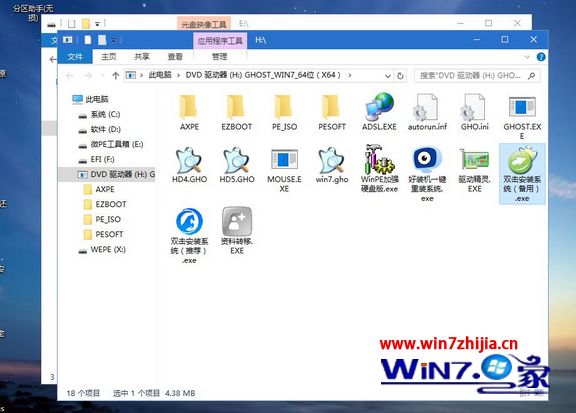Select AXPE folder in navigation tree
576x413 pixels.
point(99,189)
